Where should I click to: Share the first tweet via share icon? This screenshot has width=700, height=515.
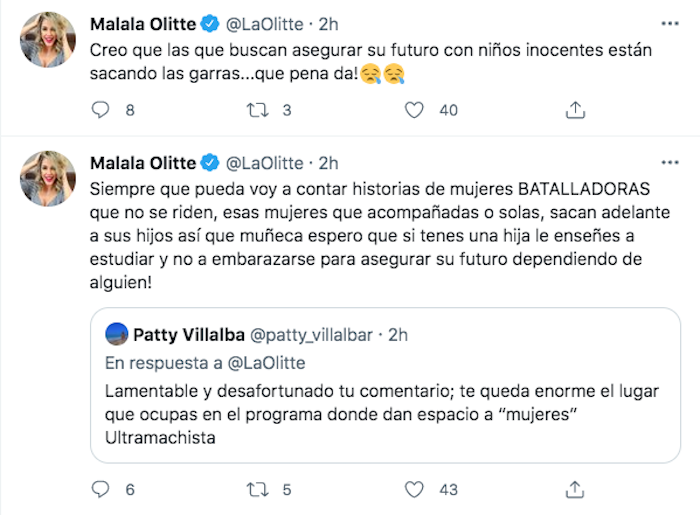(x=575, y=109)
